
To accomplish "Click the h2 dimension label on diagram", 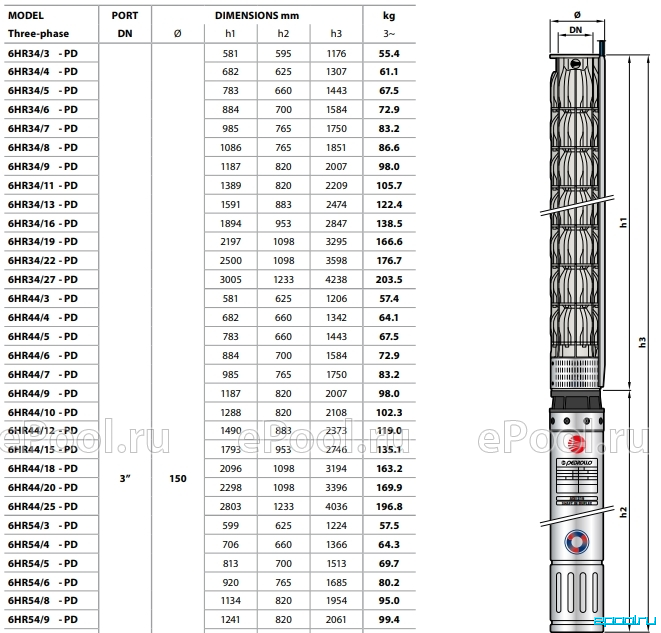I will pyautogui.click(x=624, y=512).
